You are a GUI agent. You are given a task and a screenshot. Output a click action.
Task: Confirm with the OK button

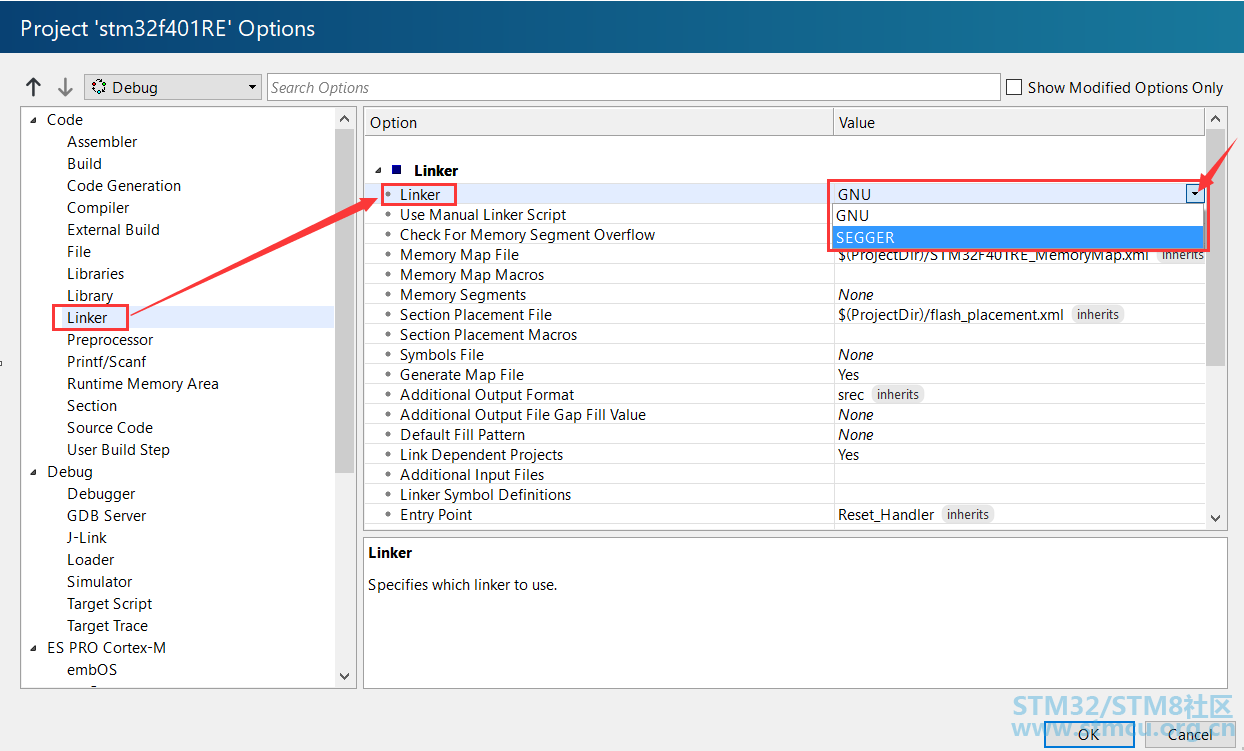click(1089, 733)
